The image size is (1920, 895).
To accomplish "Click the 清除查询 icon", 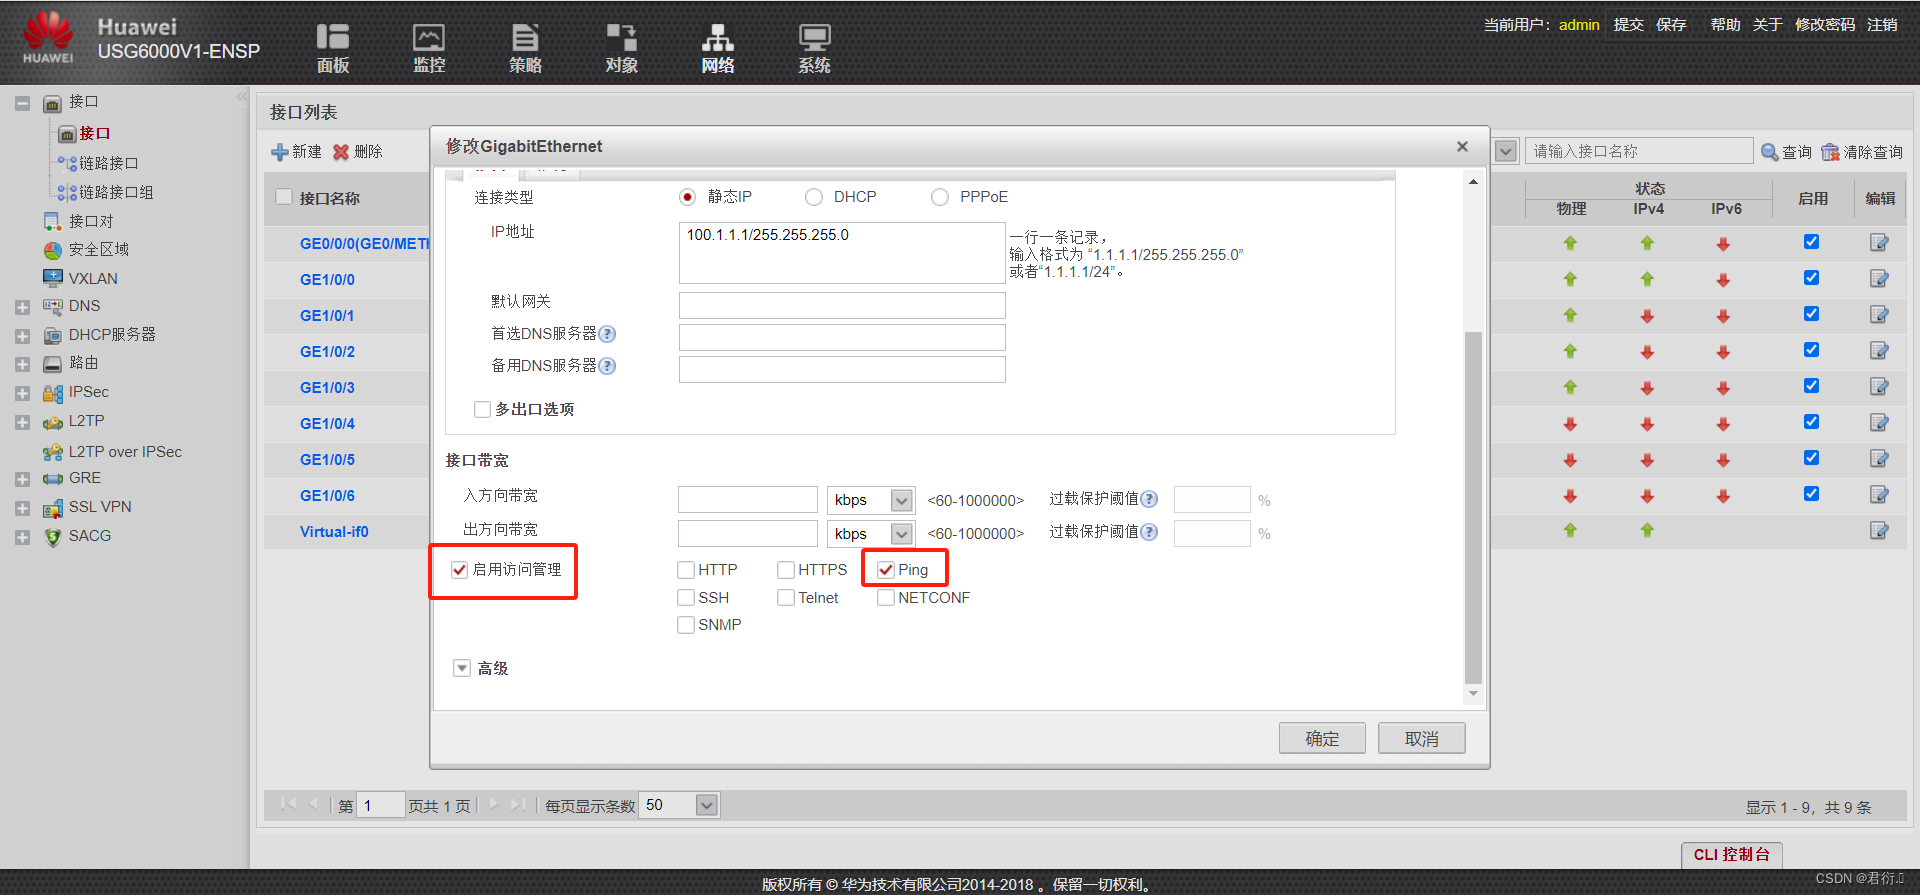I will tap(1830, 152).
